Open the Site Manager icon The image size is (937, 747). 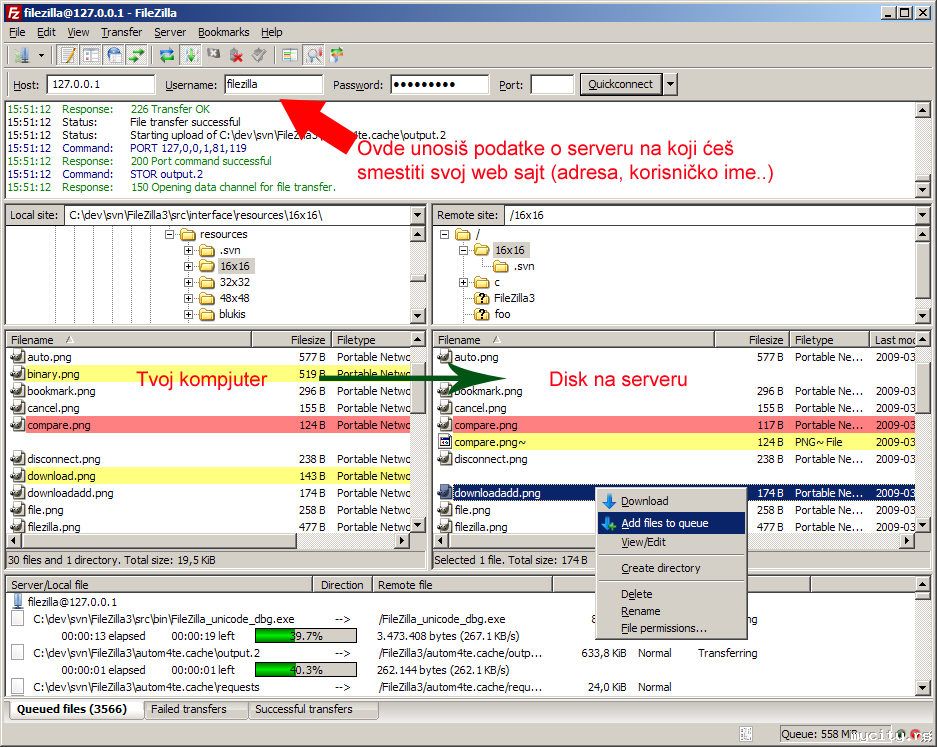22,56
